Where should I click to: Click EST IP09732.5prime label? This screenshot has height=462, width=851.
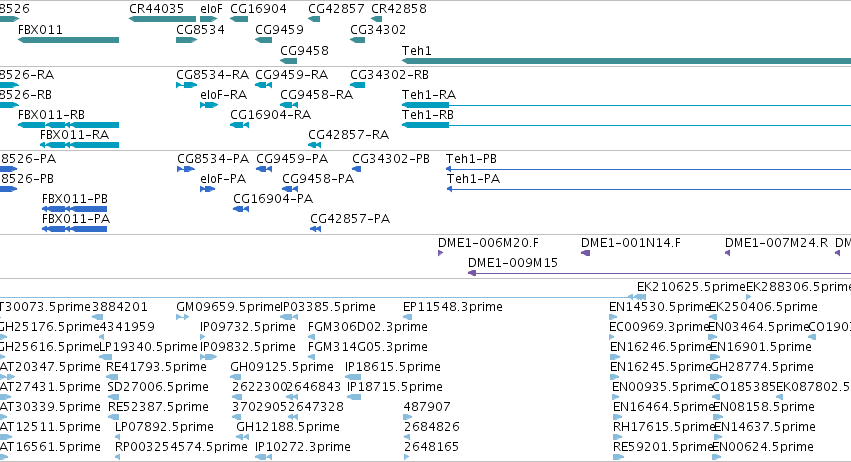[x=247, y=327]
